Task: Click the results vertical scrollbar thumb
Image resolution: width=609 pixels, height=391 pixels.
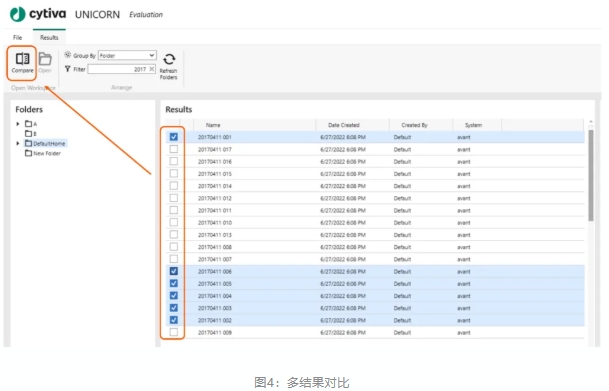Action: 591,176
